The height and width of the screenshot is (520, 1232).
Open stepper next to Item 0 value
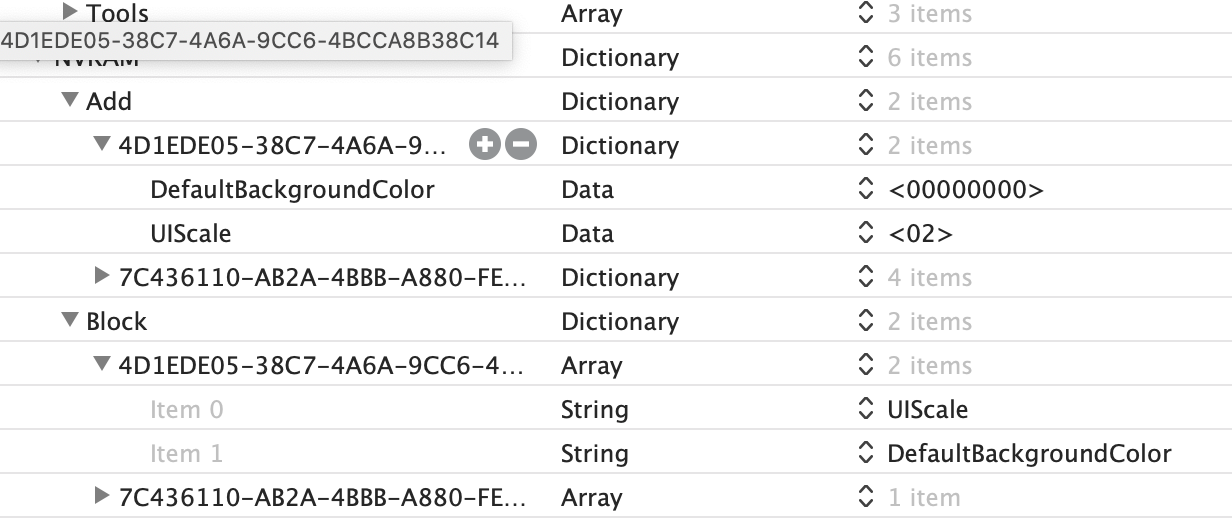[867, 410]
